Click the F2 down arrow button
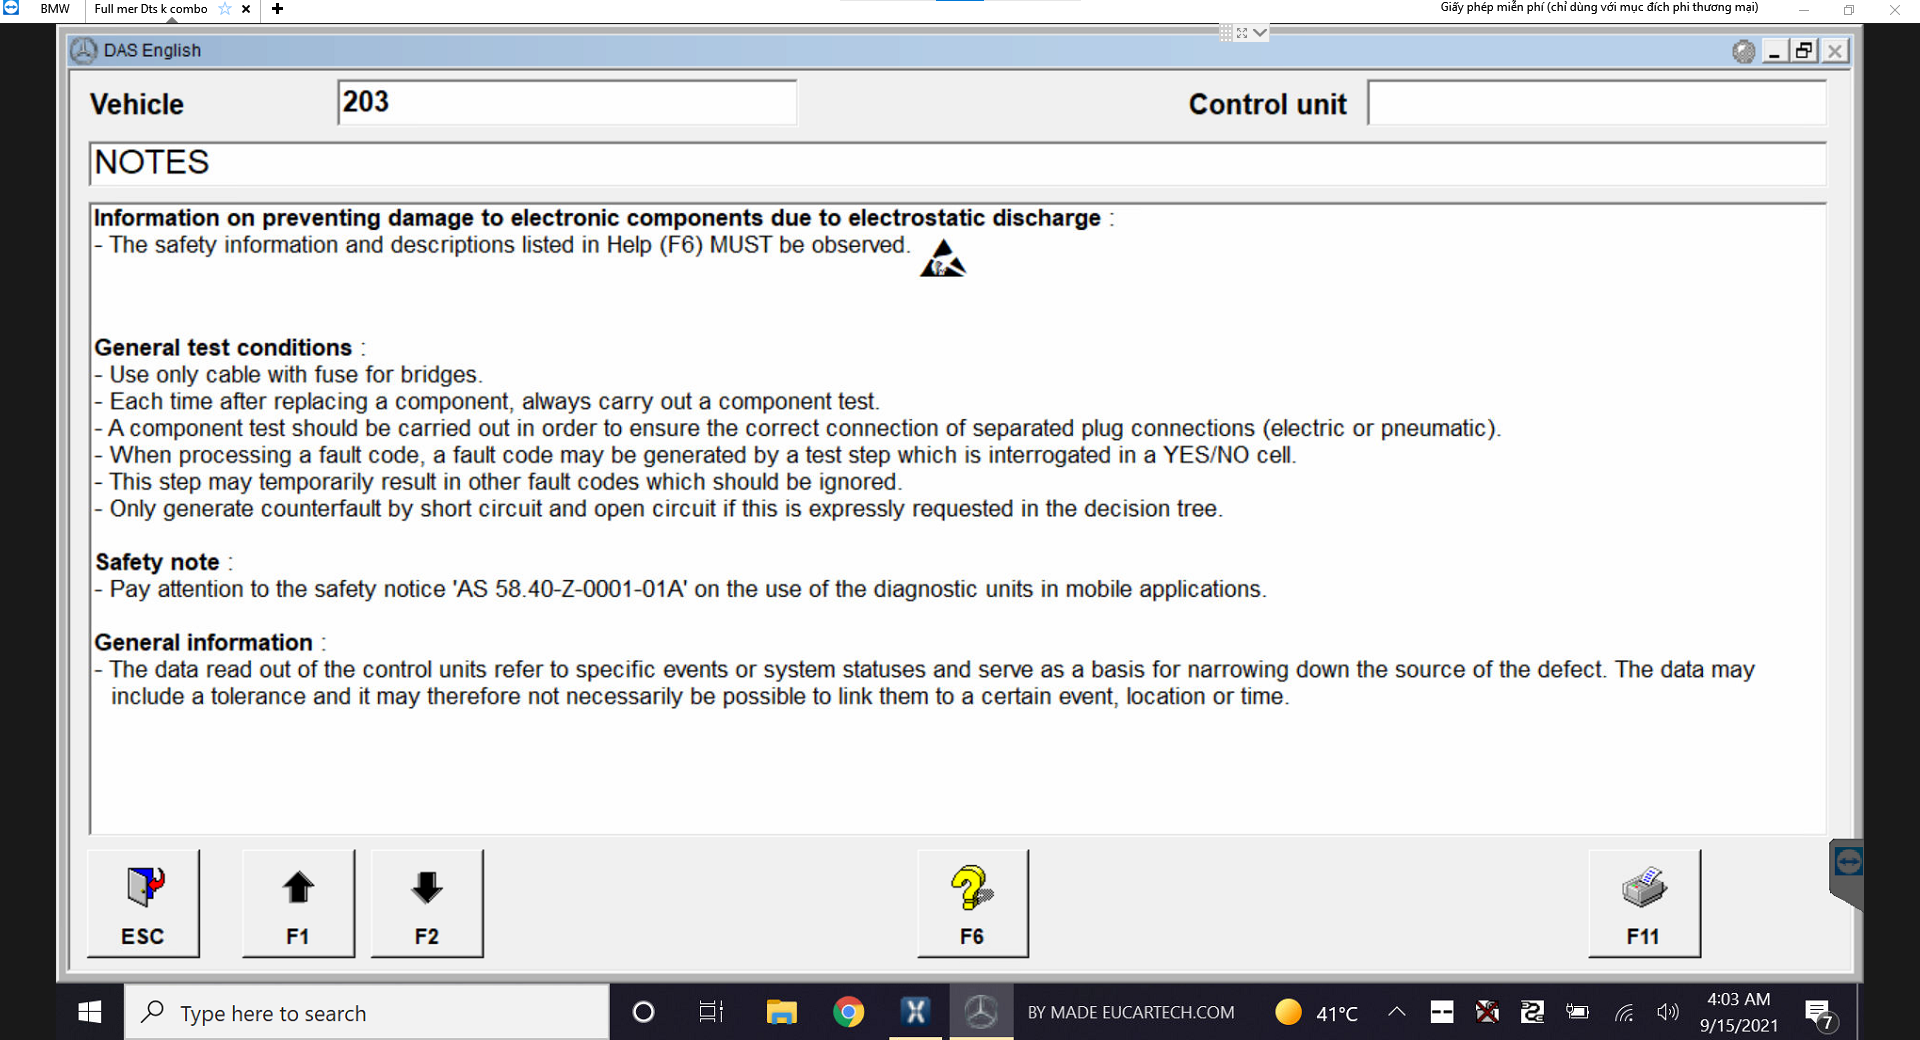1920x1040 pixels. pos(427,904)
